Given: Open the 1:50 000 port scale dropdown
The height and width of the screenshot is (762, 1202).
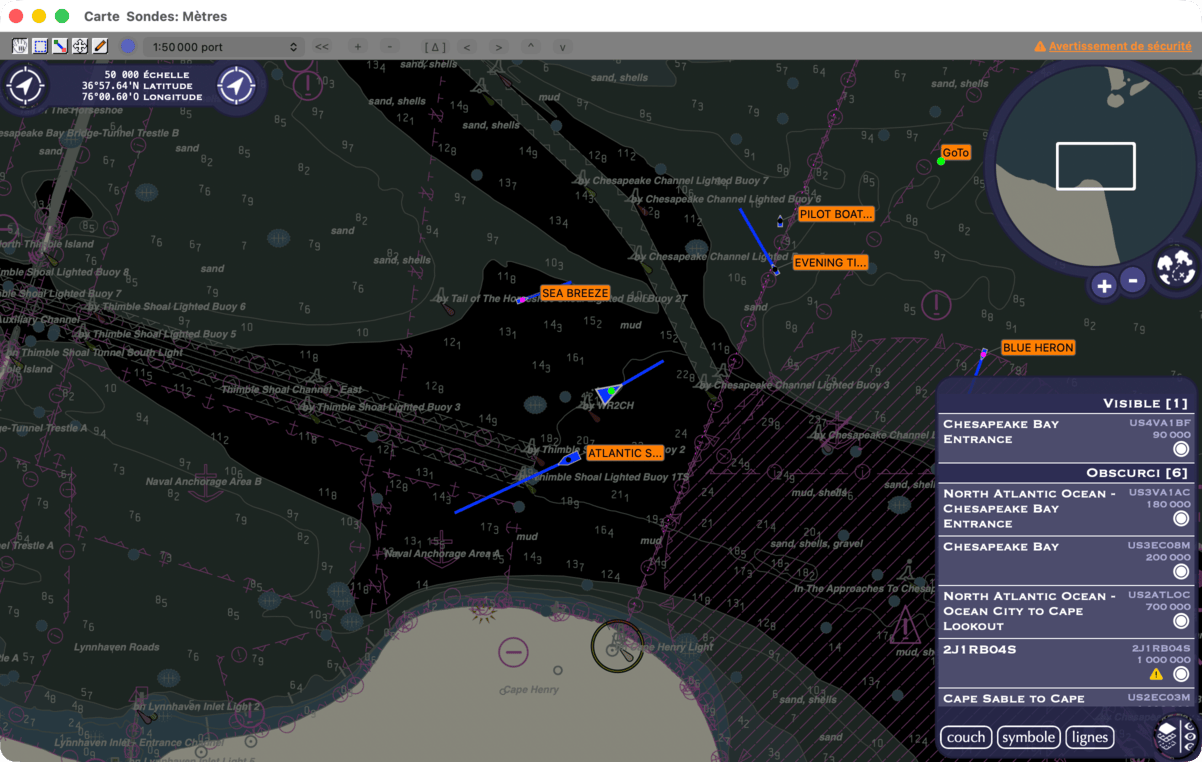Looking at the screenshot, I should 223,47.
